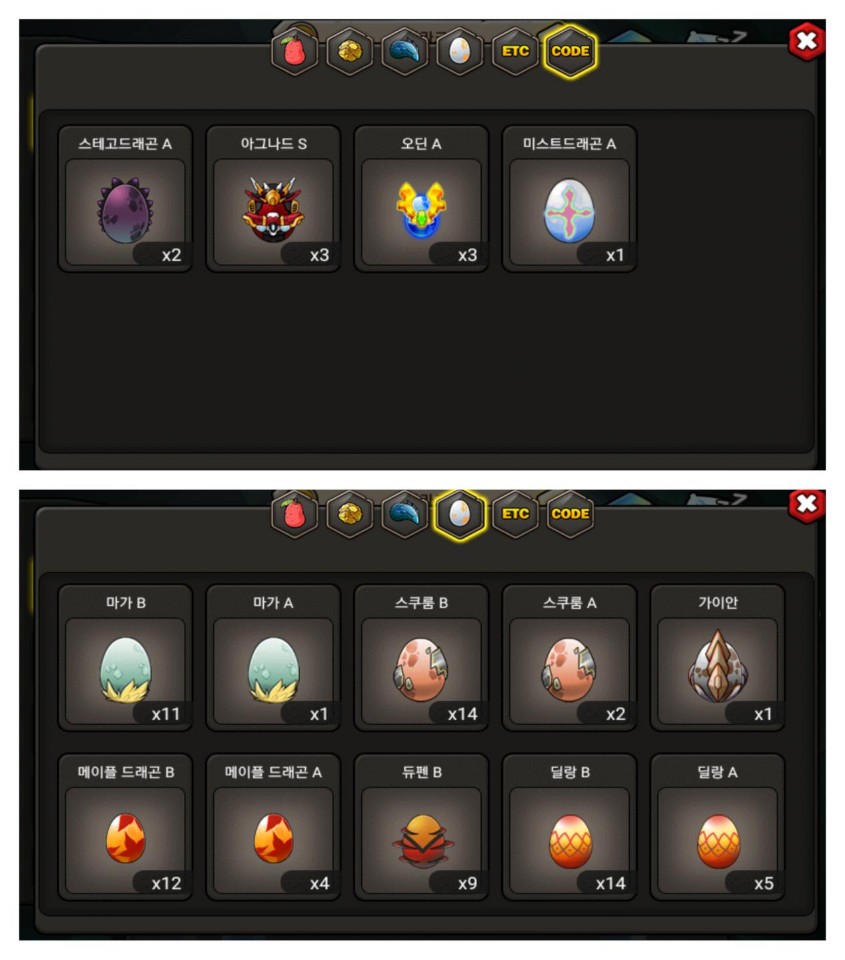Open the egg tab in upper panel
Screen dimensions: 845x960
coord(460,51)
